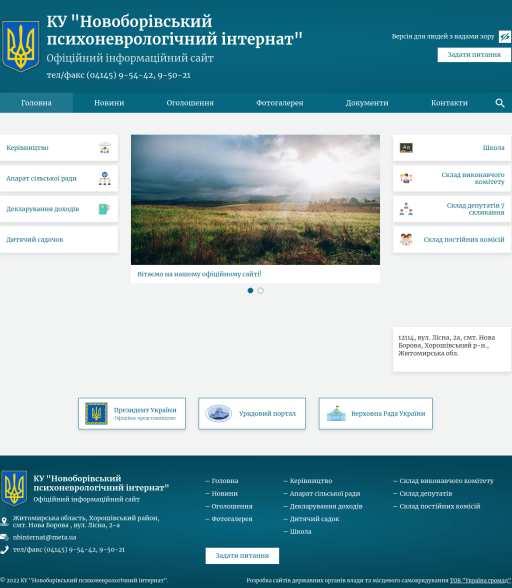Open the Президент України banner link
The width and height of the screenshot is (512, 588).
pos(132,414)
